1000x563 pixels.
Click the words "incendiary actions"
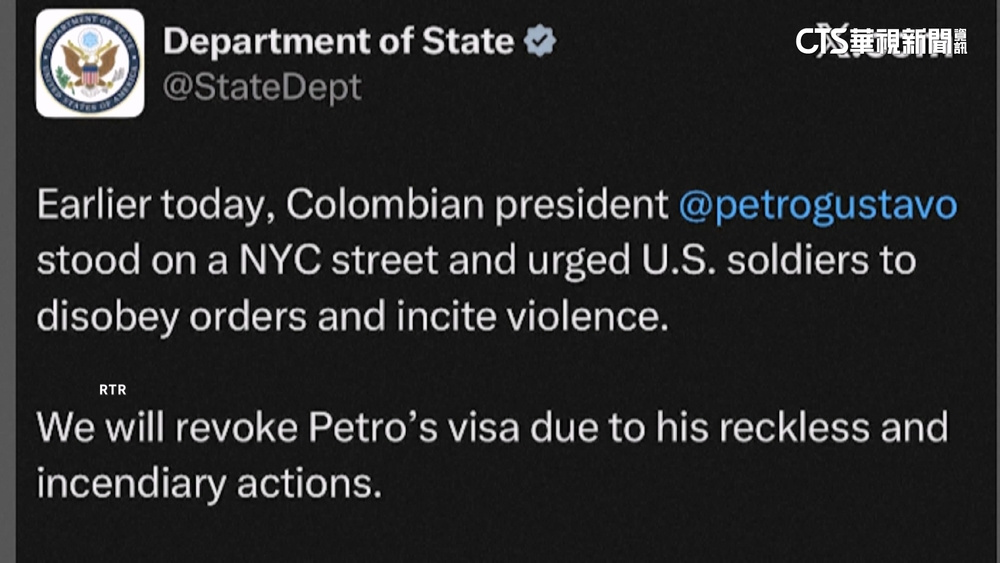[210, 482]
